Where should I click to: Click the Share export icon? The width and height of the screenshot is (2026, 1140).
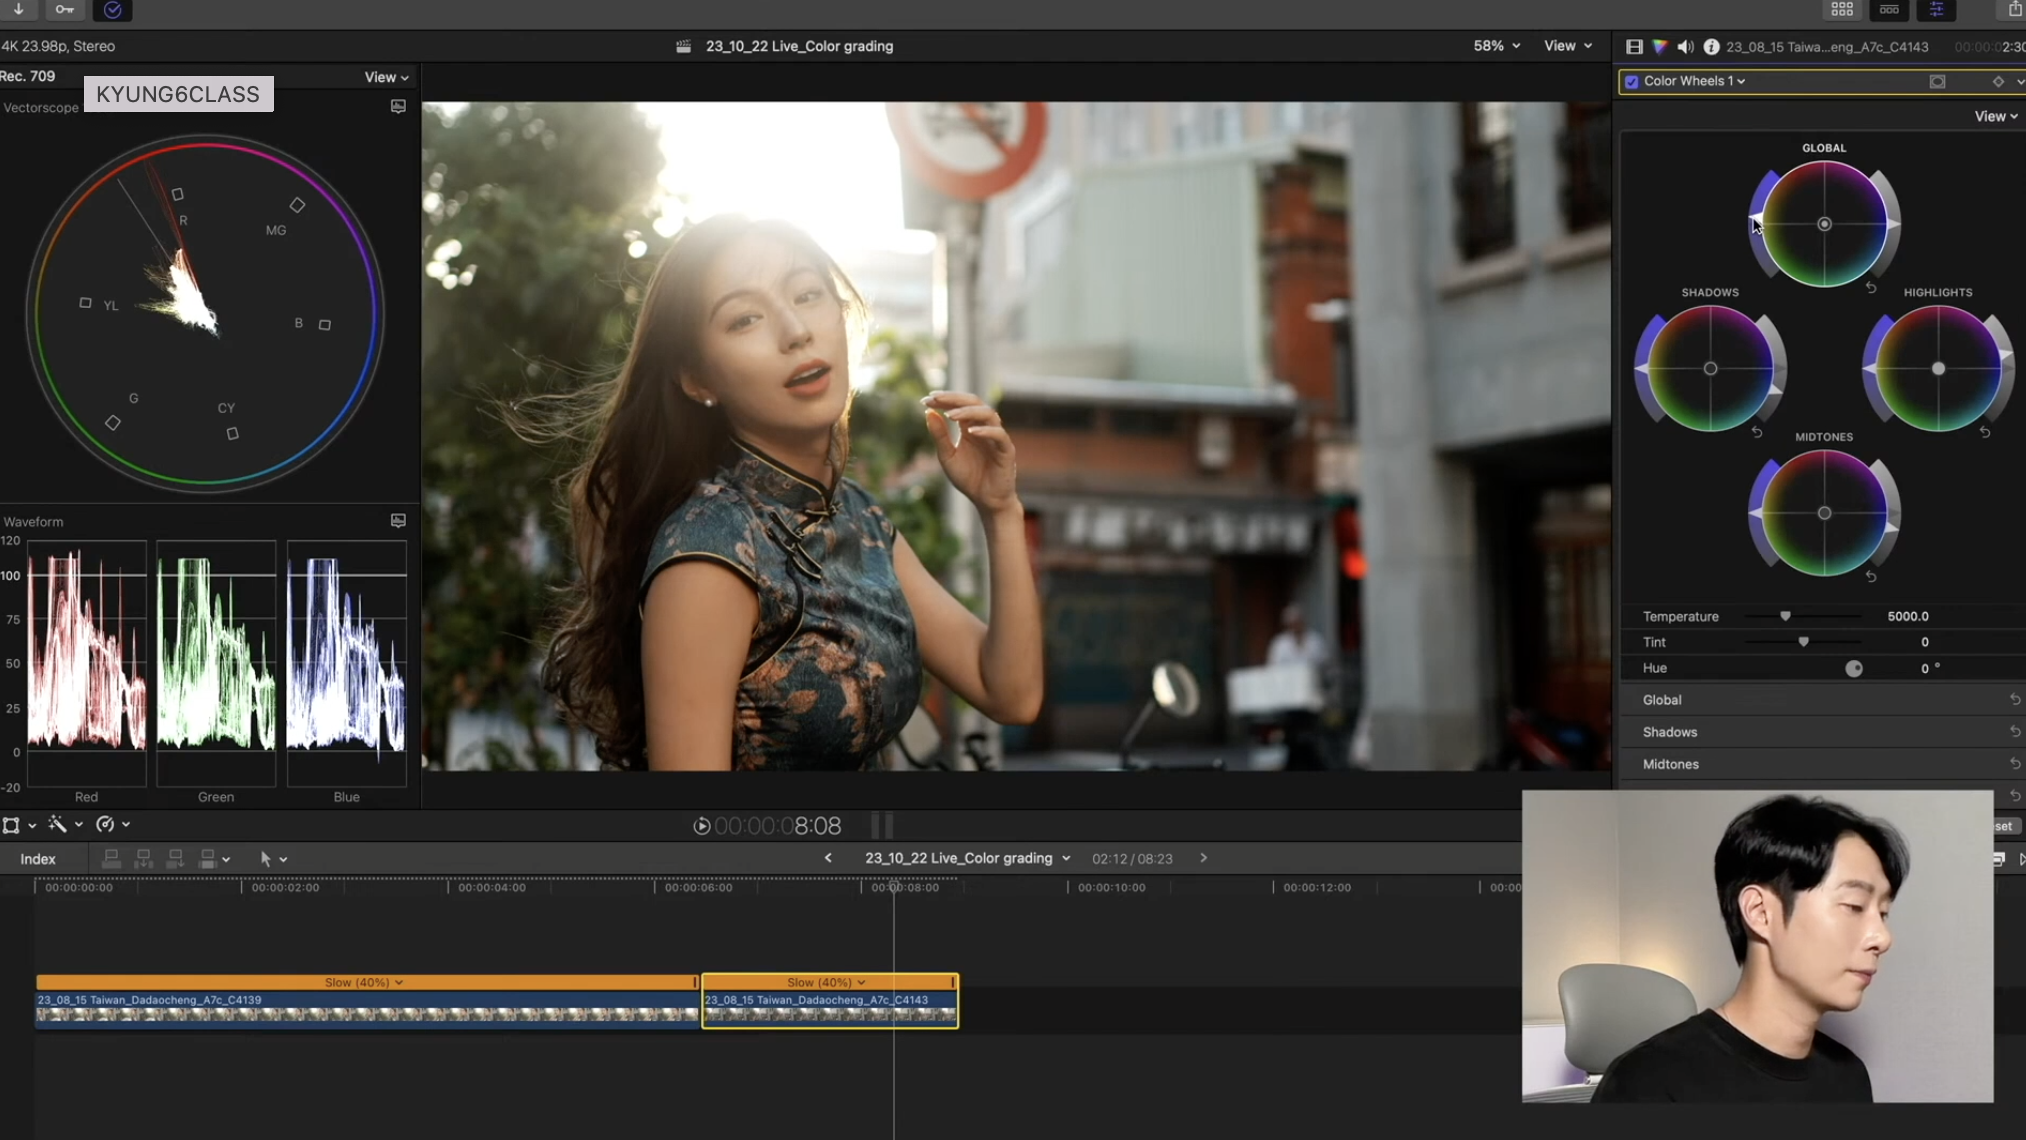click(2014, 10)
